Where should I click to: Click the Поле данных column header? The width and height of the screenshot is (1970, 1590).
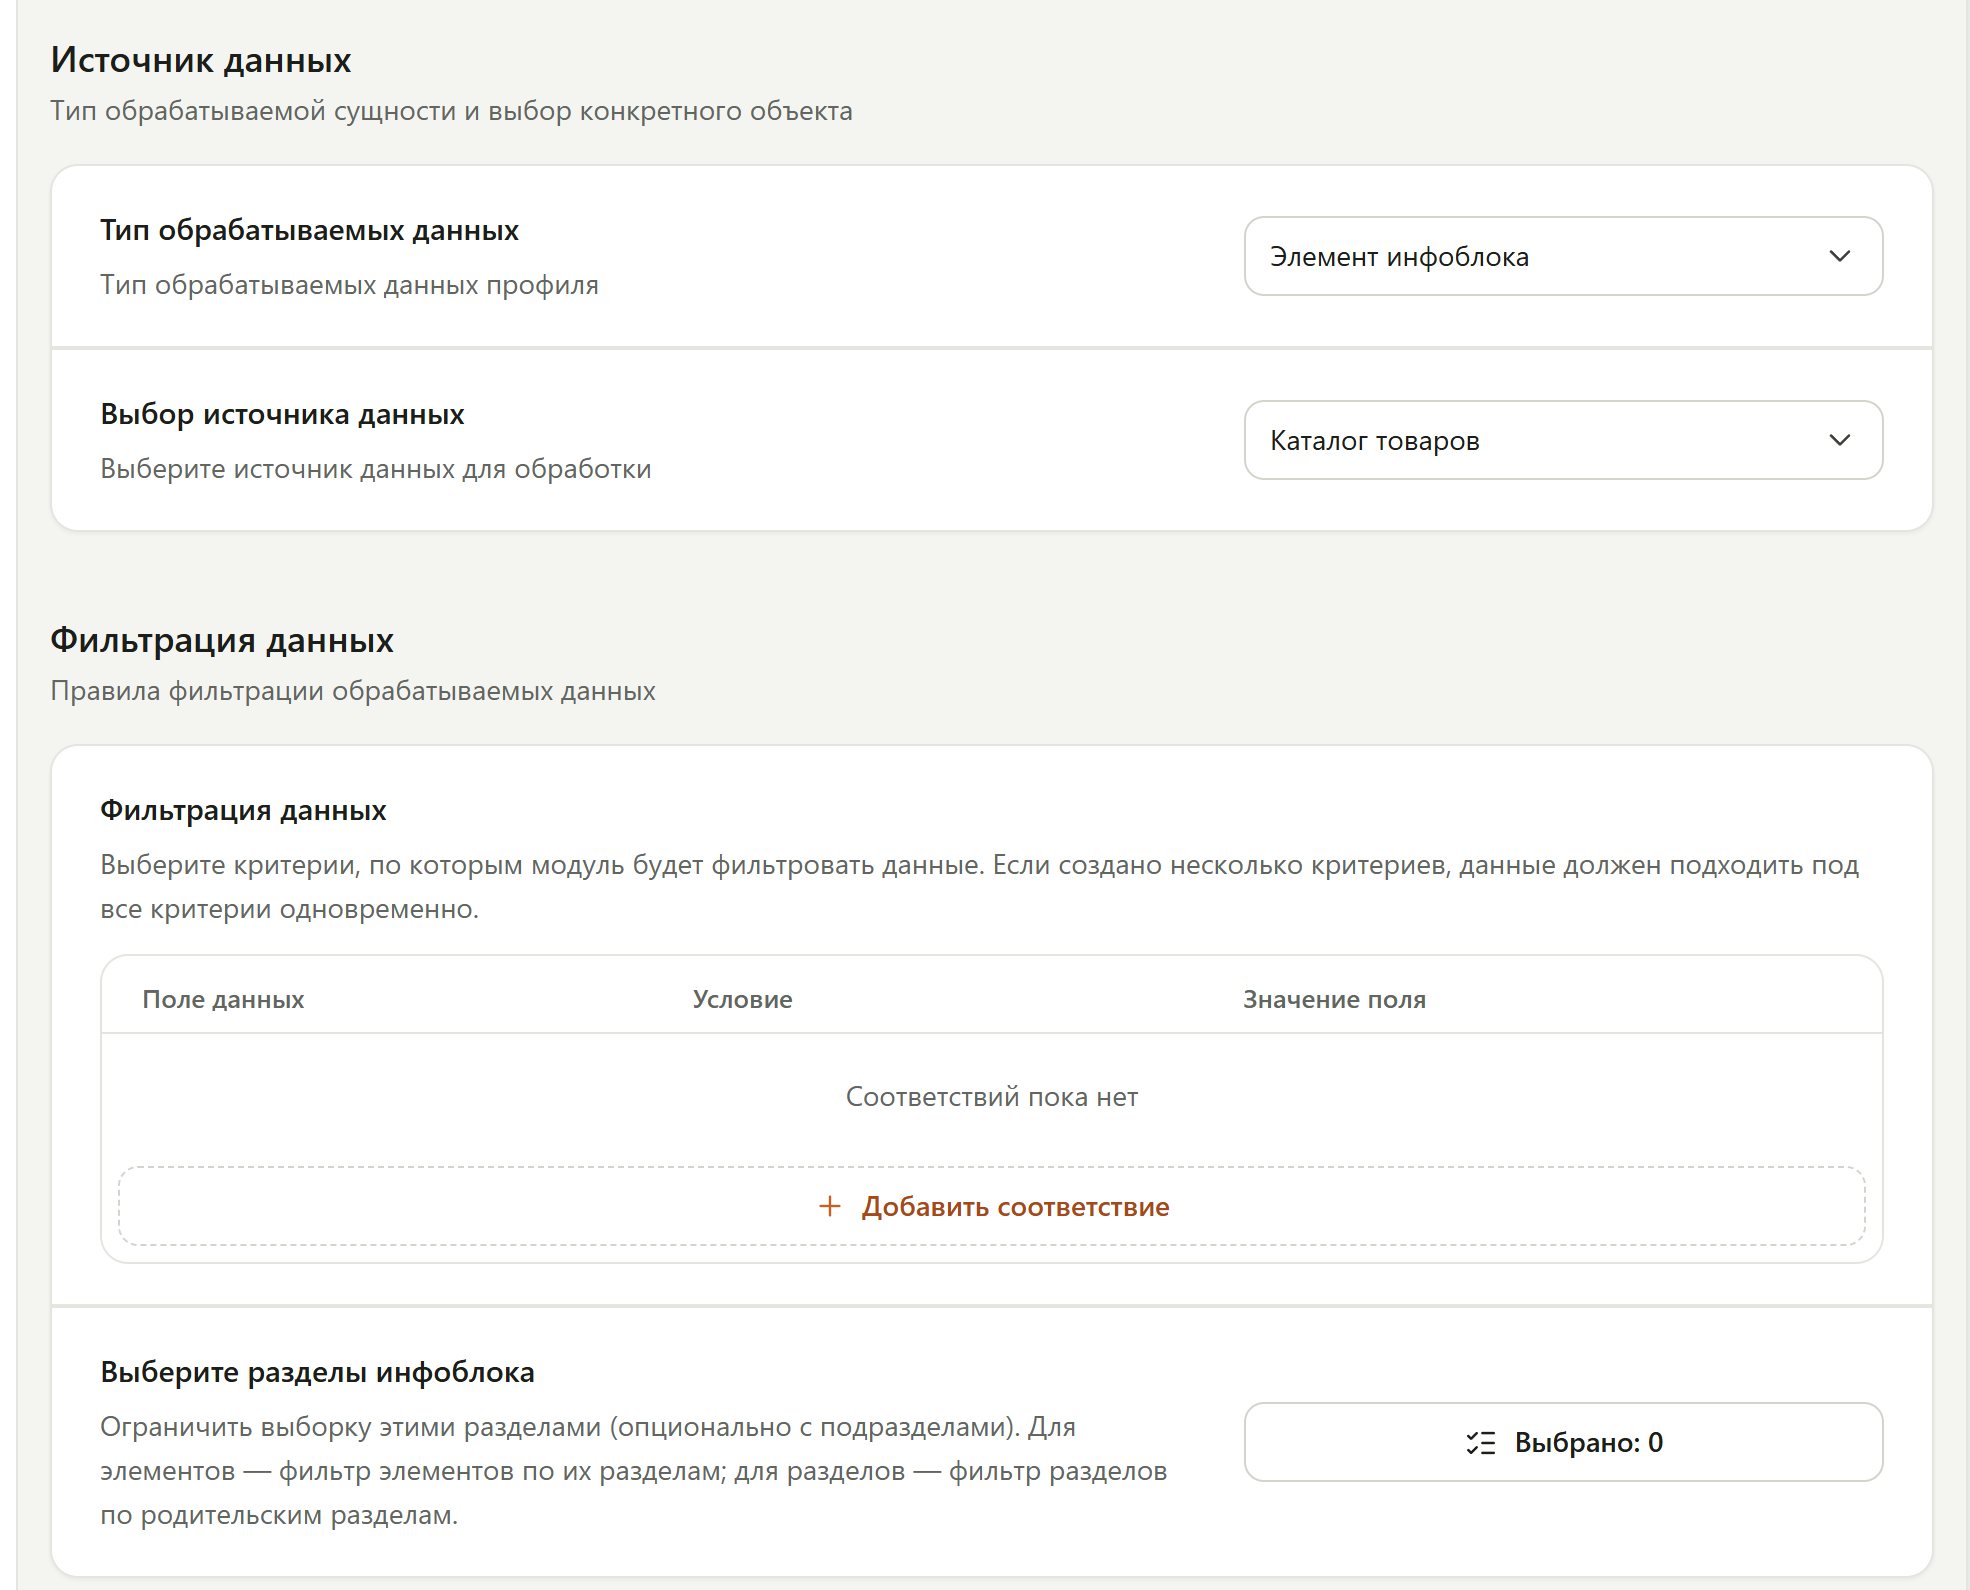click(x=223, y=999)
